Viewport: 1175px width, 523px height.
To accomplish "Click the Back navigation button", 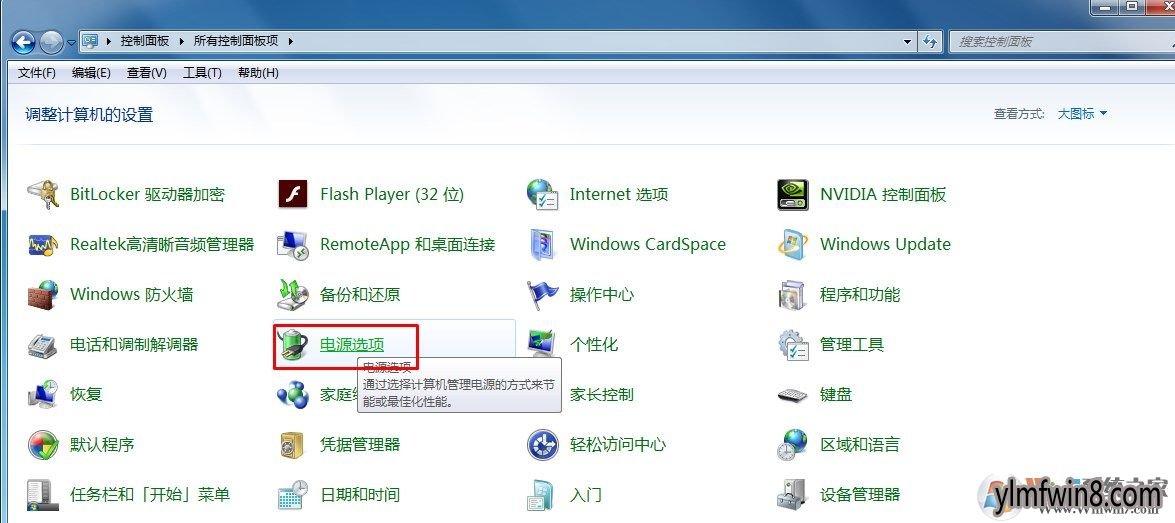I will (x=25, y=41).
